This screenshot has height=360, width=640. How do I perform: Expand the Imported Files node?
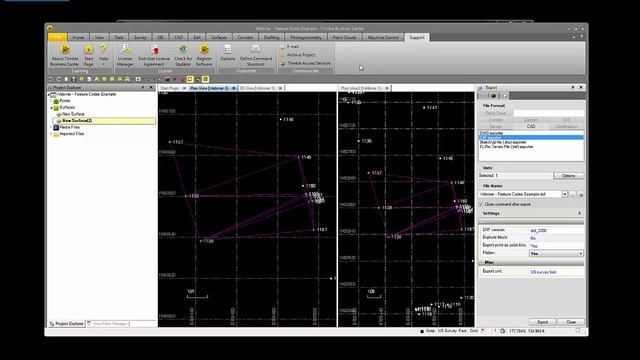click(51, 134)
